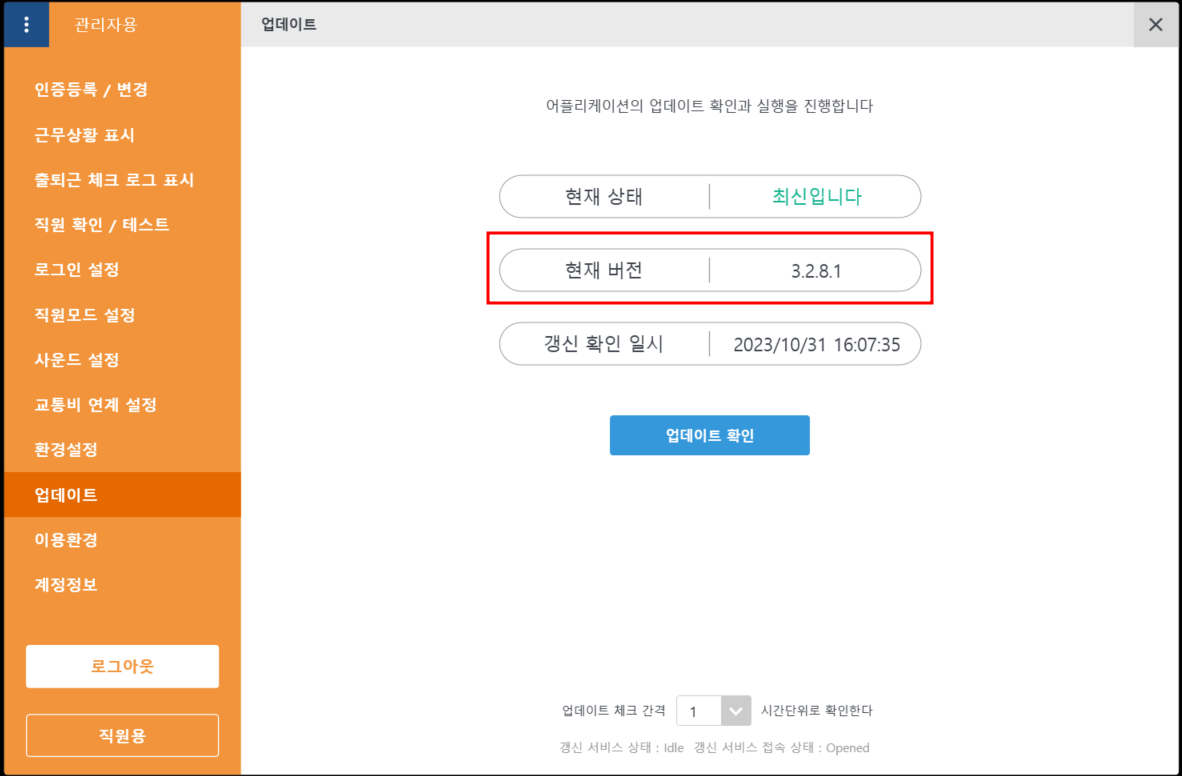Navigate to 교통비 연계 설정
The width and height of the screenshot is (1182, 776).
click(95, 405)
